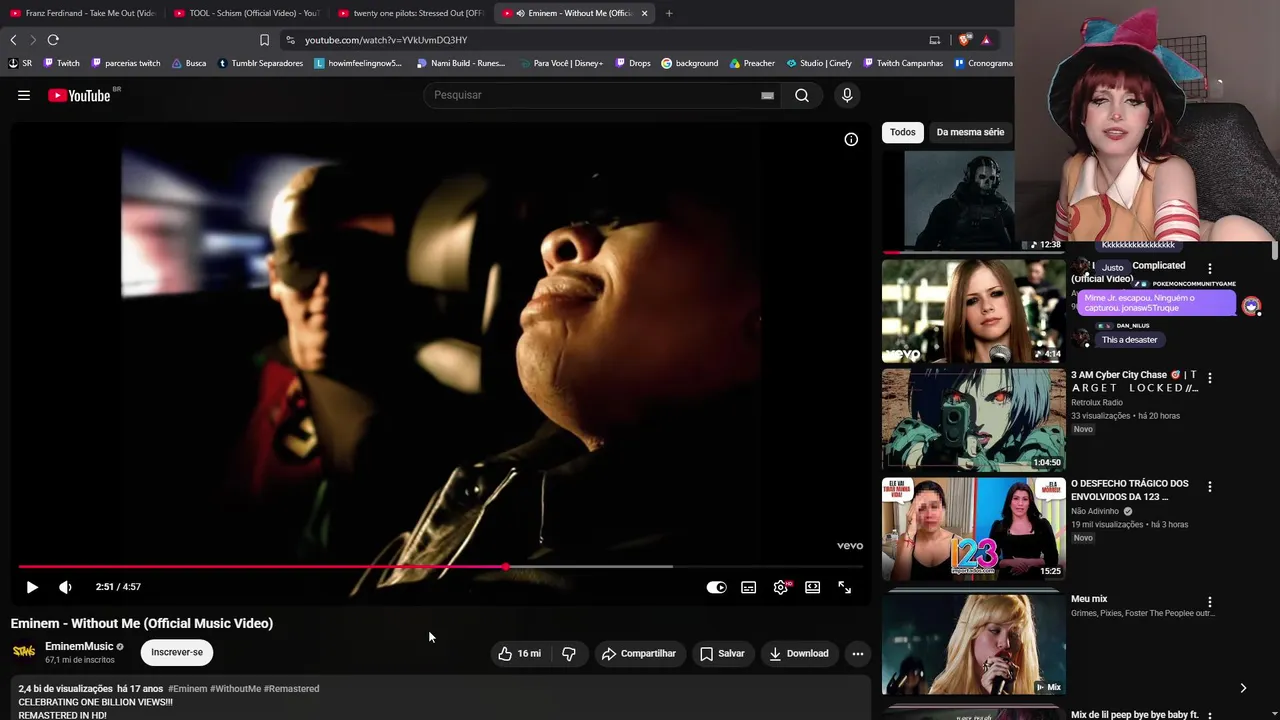The height and width of the screenshot is (720, 1280).
Task: Open options menu for O DESFECHO TRÁGICO video
Action: pyautogui.click(x=1210, y=487)
